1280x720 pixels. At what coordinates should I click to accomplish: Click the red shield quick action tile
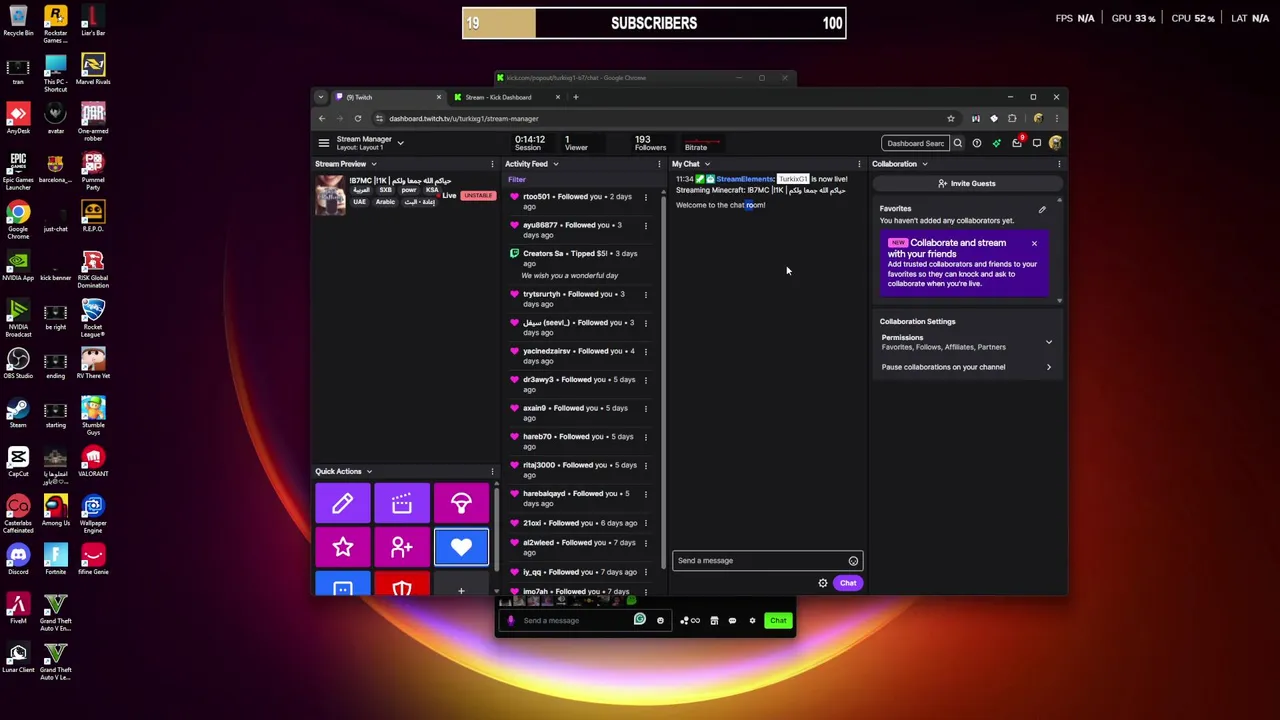point(402,585)
